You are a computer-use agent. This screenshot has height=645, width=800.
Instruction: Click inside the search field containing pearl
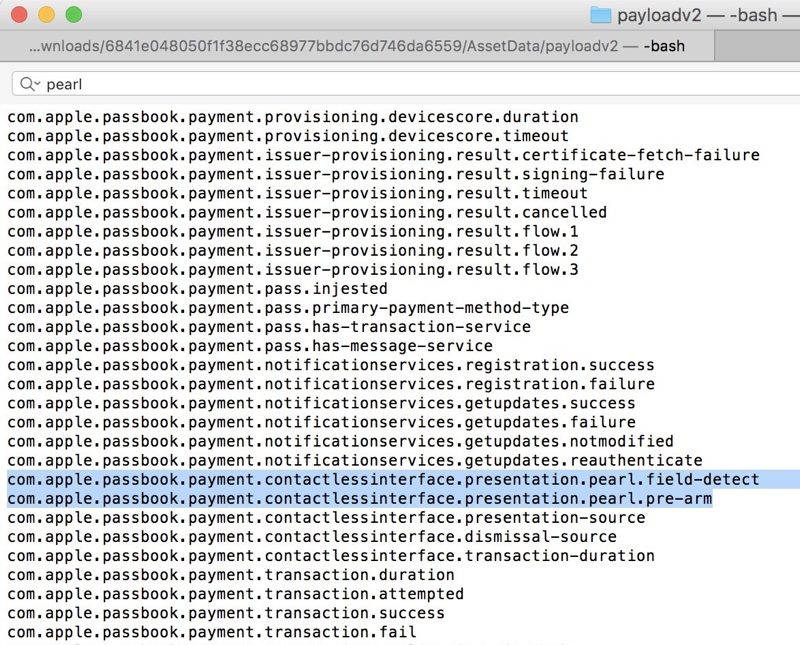pos(100,84)
